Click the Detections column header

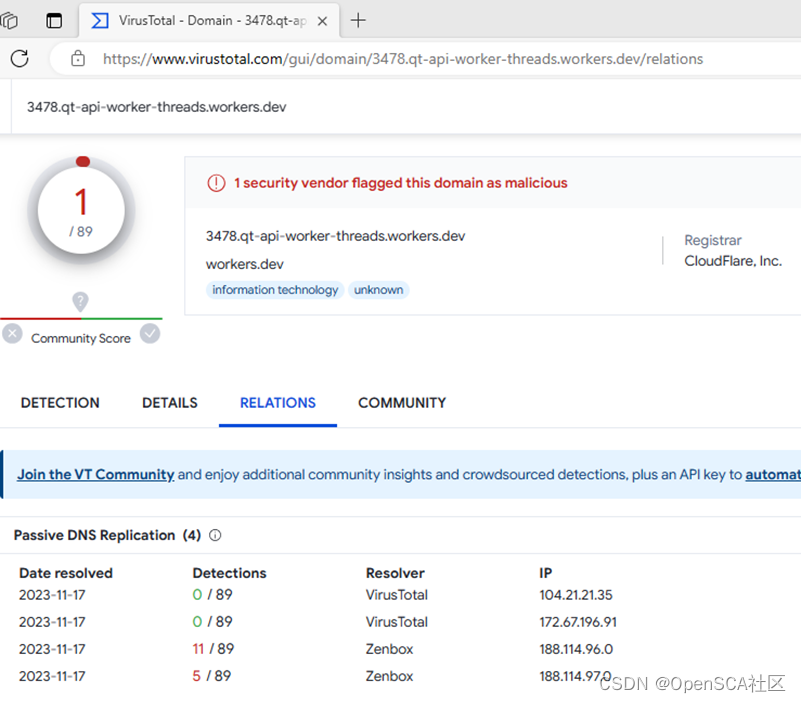(229, 573)
